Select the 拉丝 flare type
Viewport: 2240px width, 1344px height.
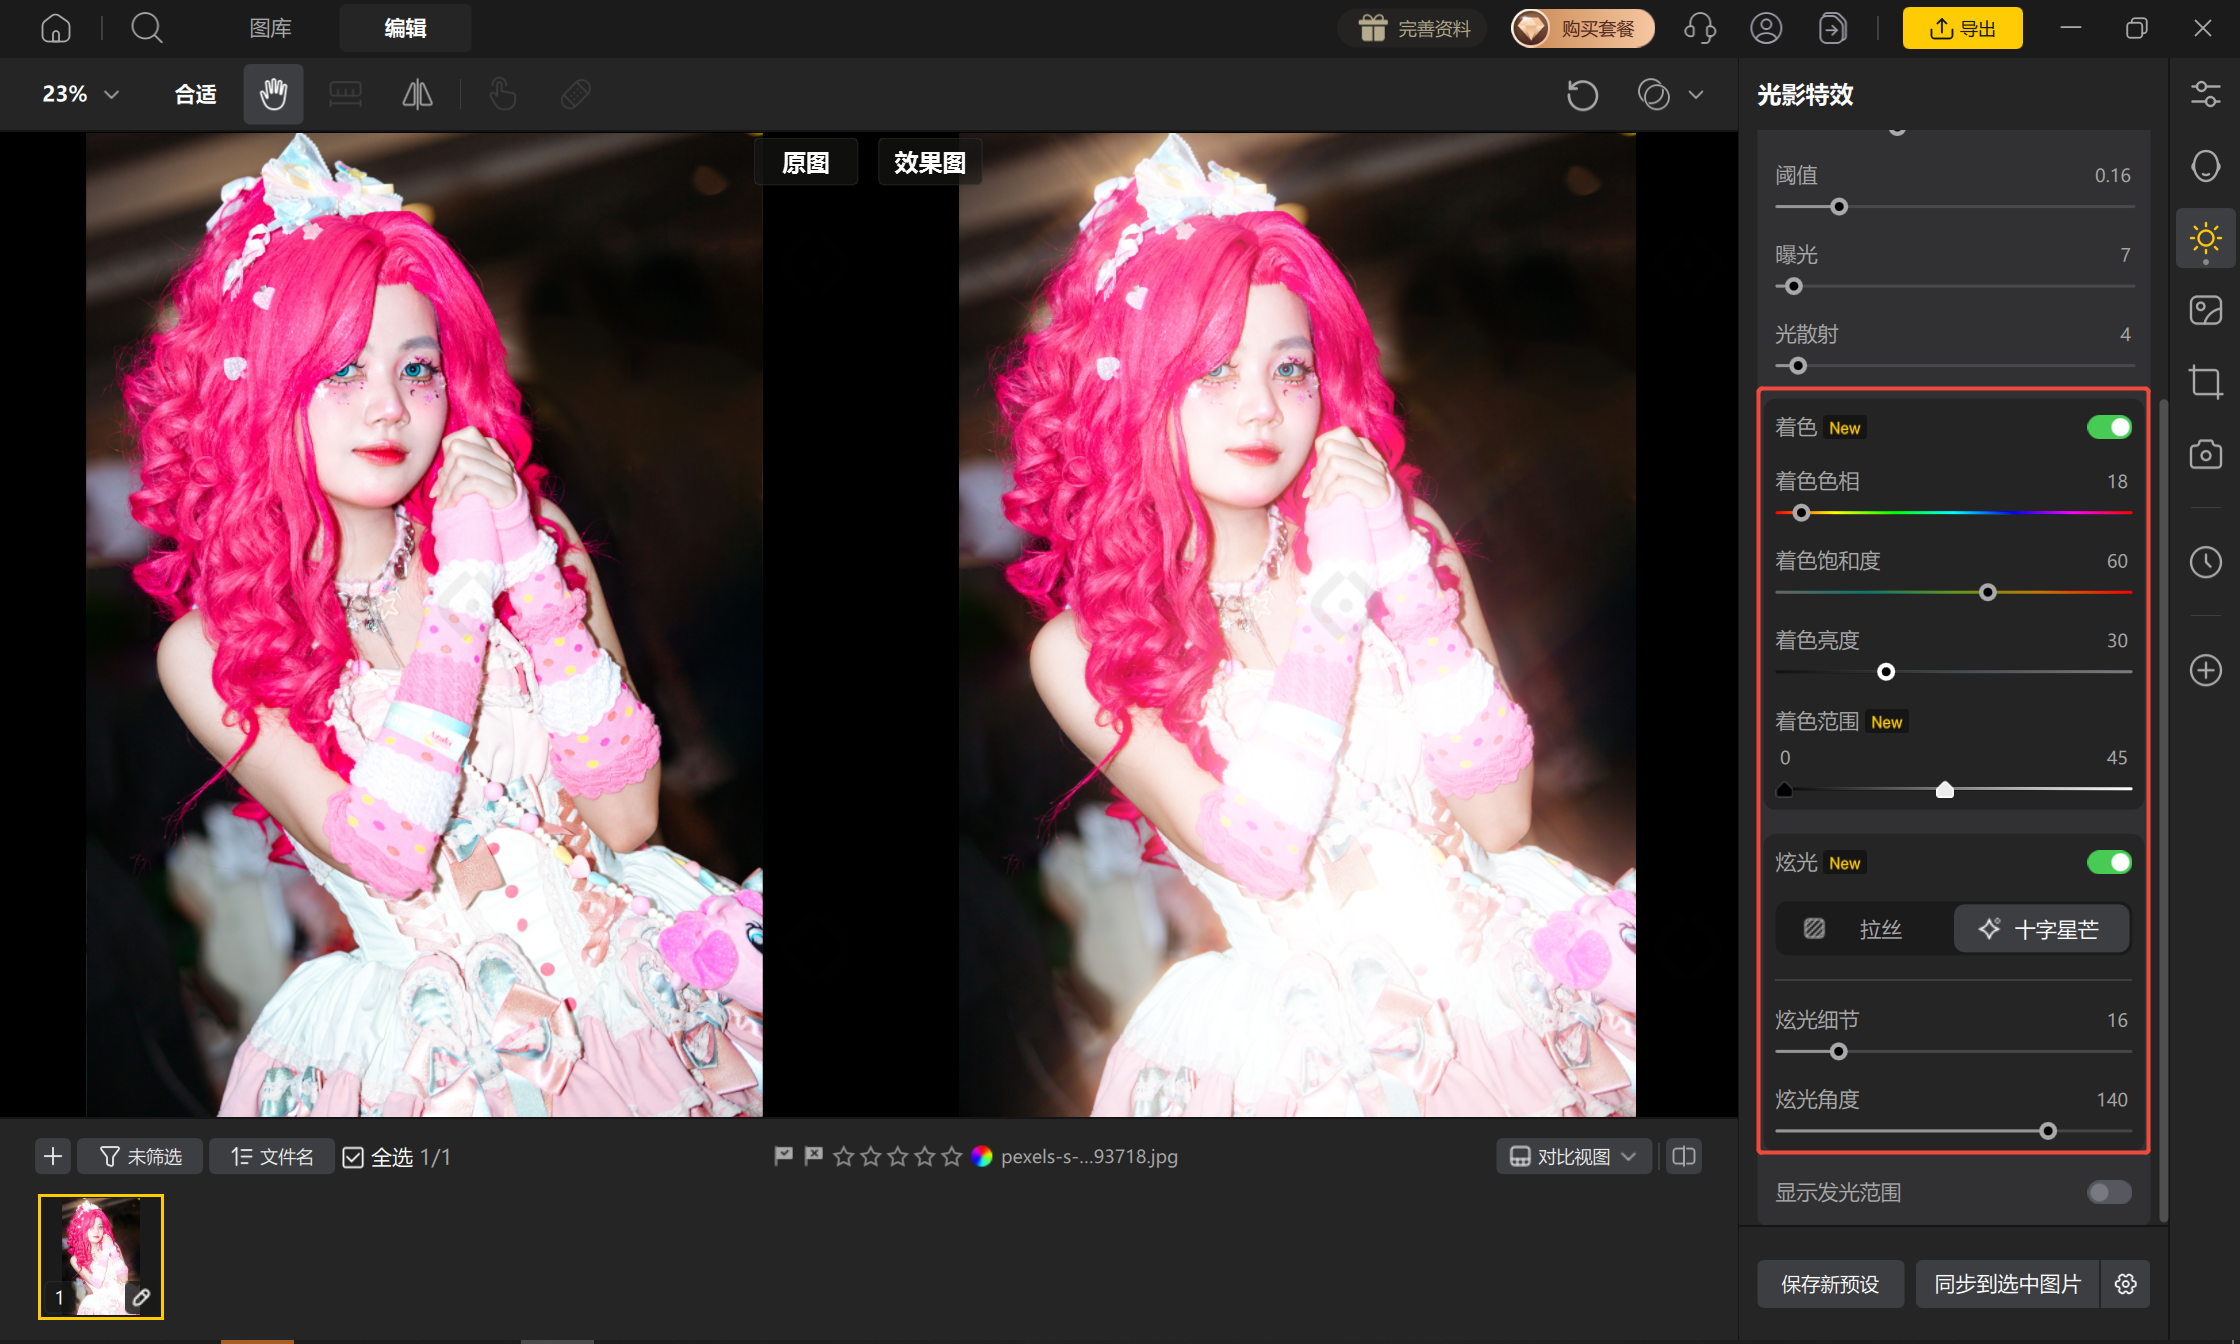1865,930
